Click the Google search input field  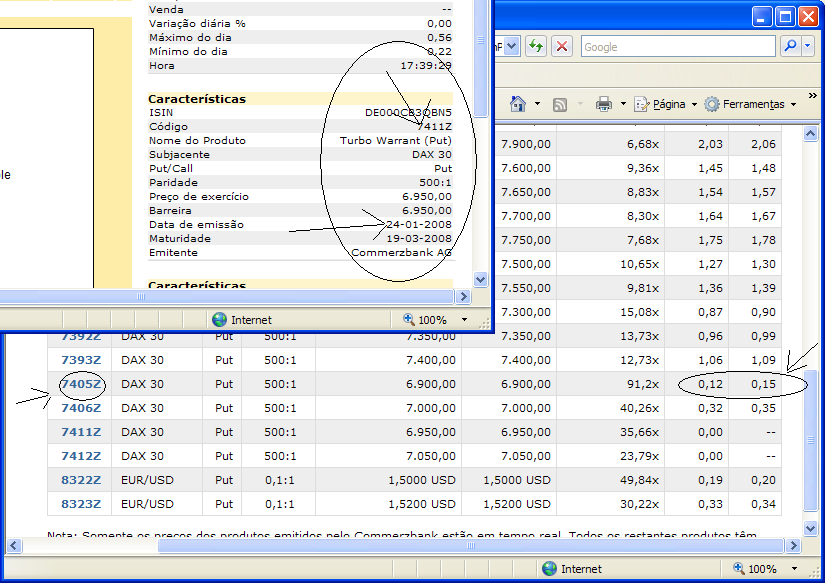[678, 46]
